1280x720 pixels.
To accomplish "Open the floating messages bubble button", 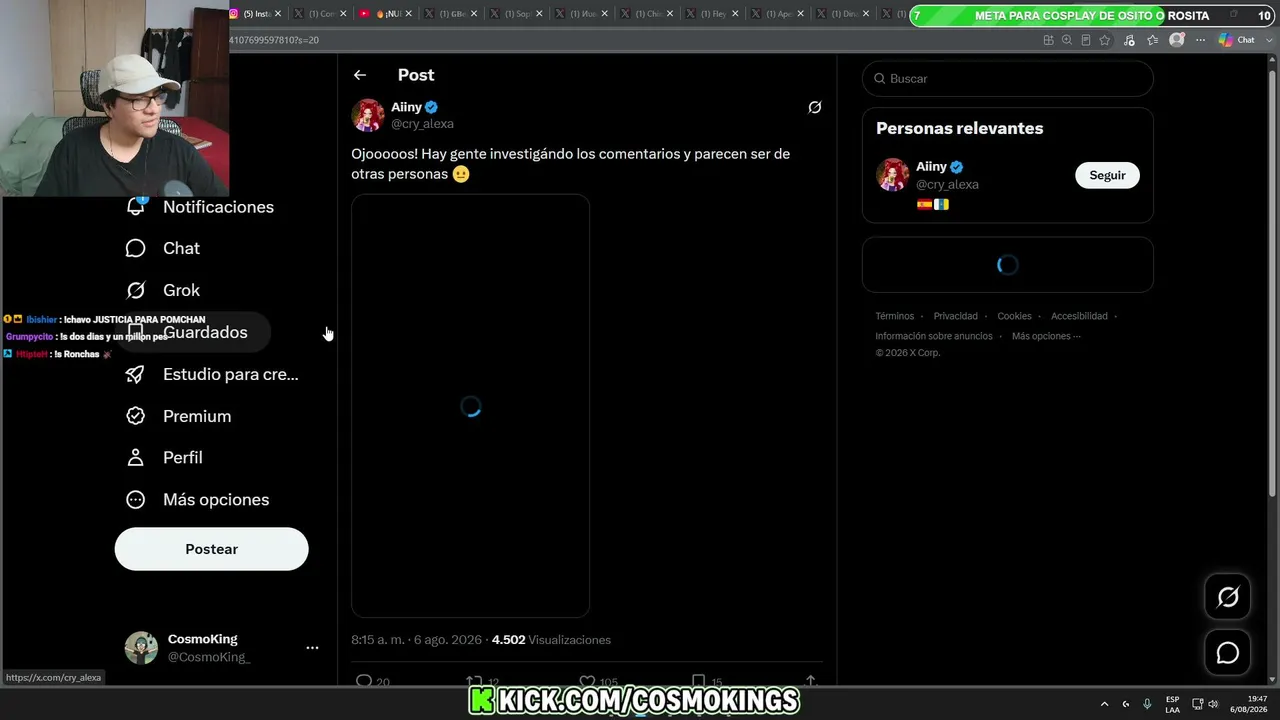I will (x=1227, y=653).
